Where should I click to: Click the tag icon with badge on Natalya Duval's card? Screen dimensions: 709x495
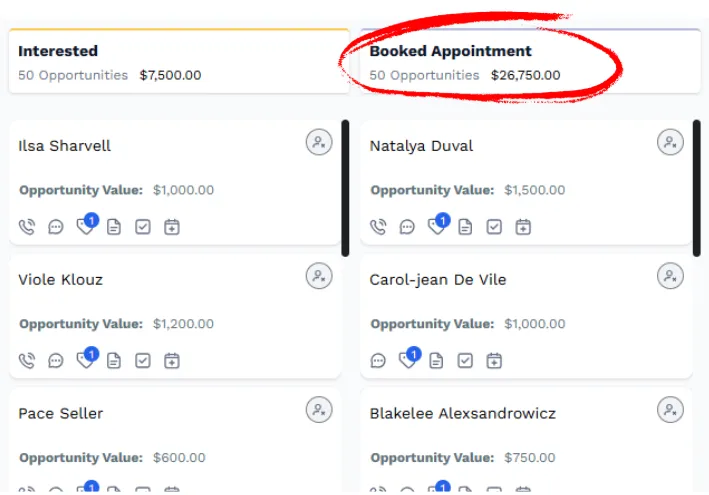point(439,224)
